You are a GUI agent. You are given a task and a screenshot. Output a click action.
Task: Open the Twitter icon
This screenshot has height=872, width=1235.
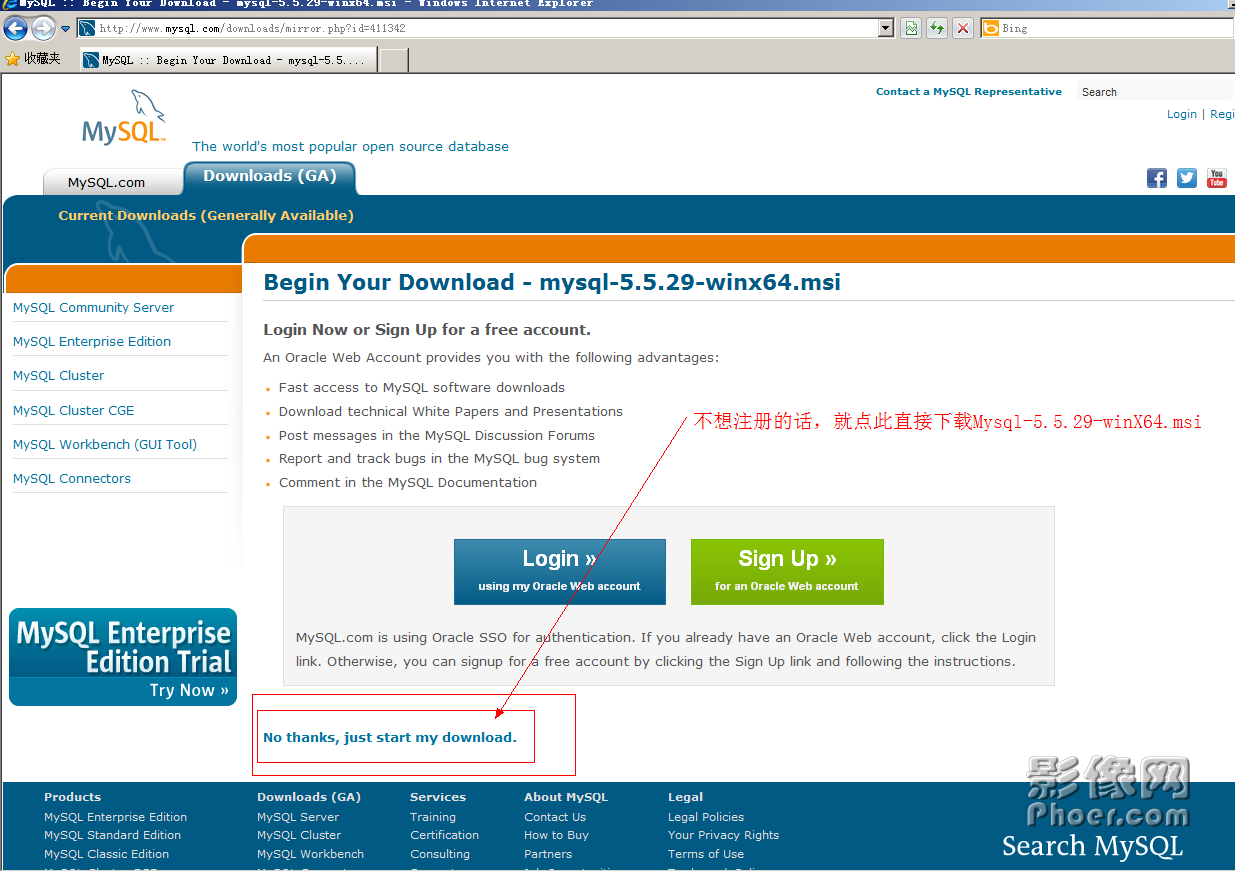point(1187,178)
